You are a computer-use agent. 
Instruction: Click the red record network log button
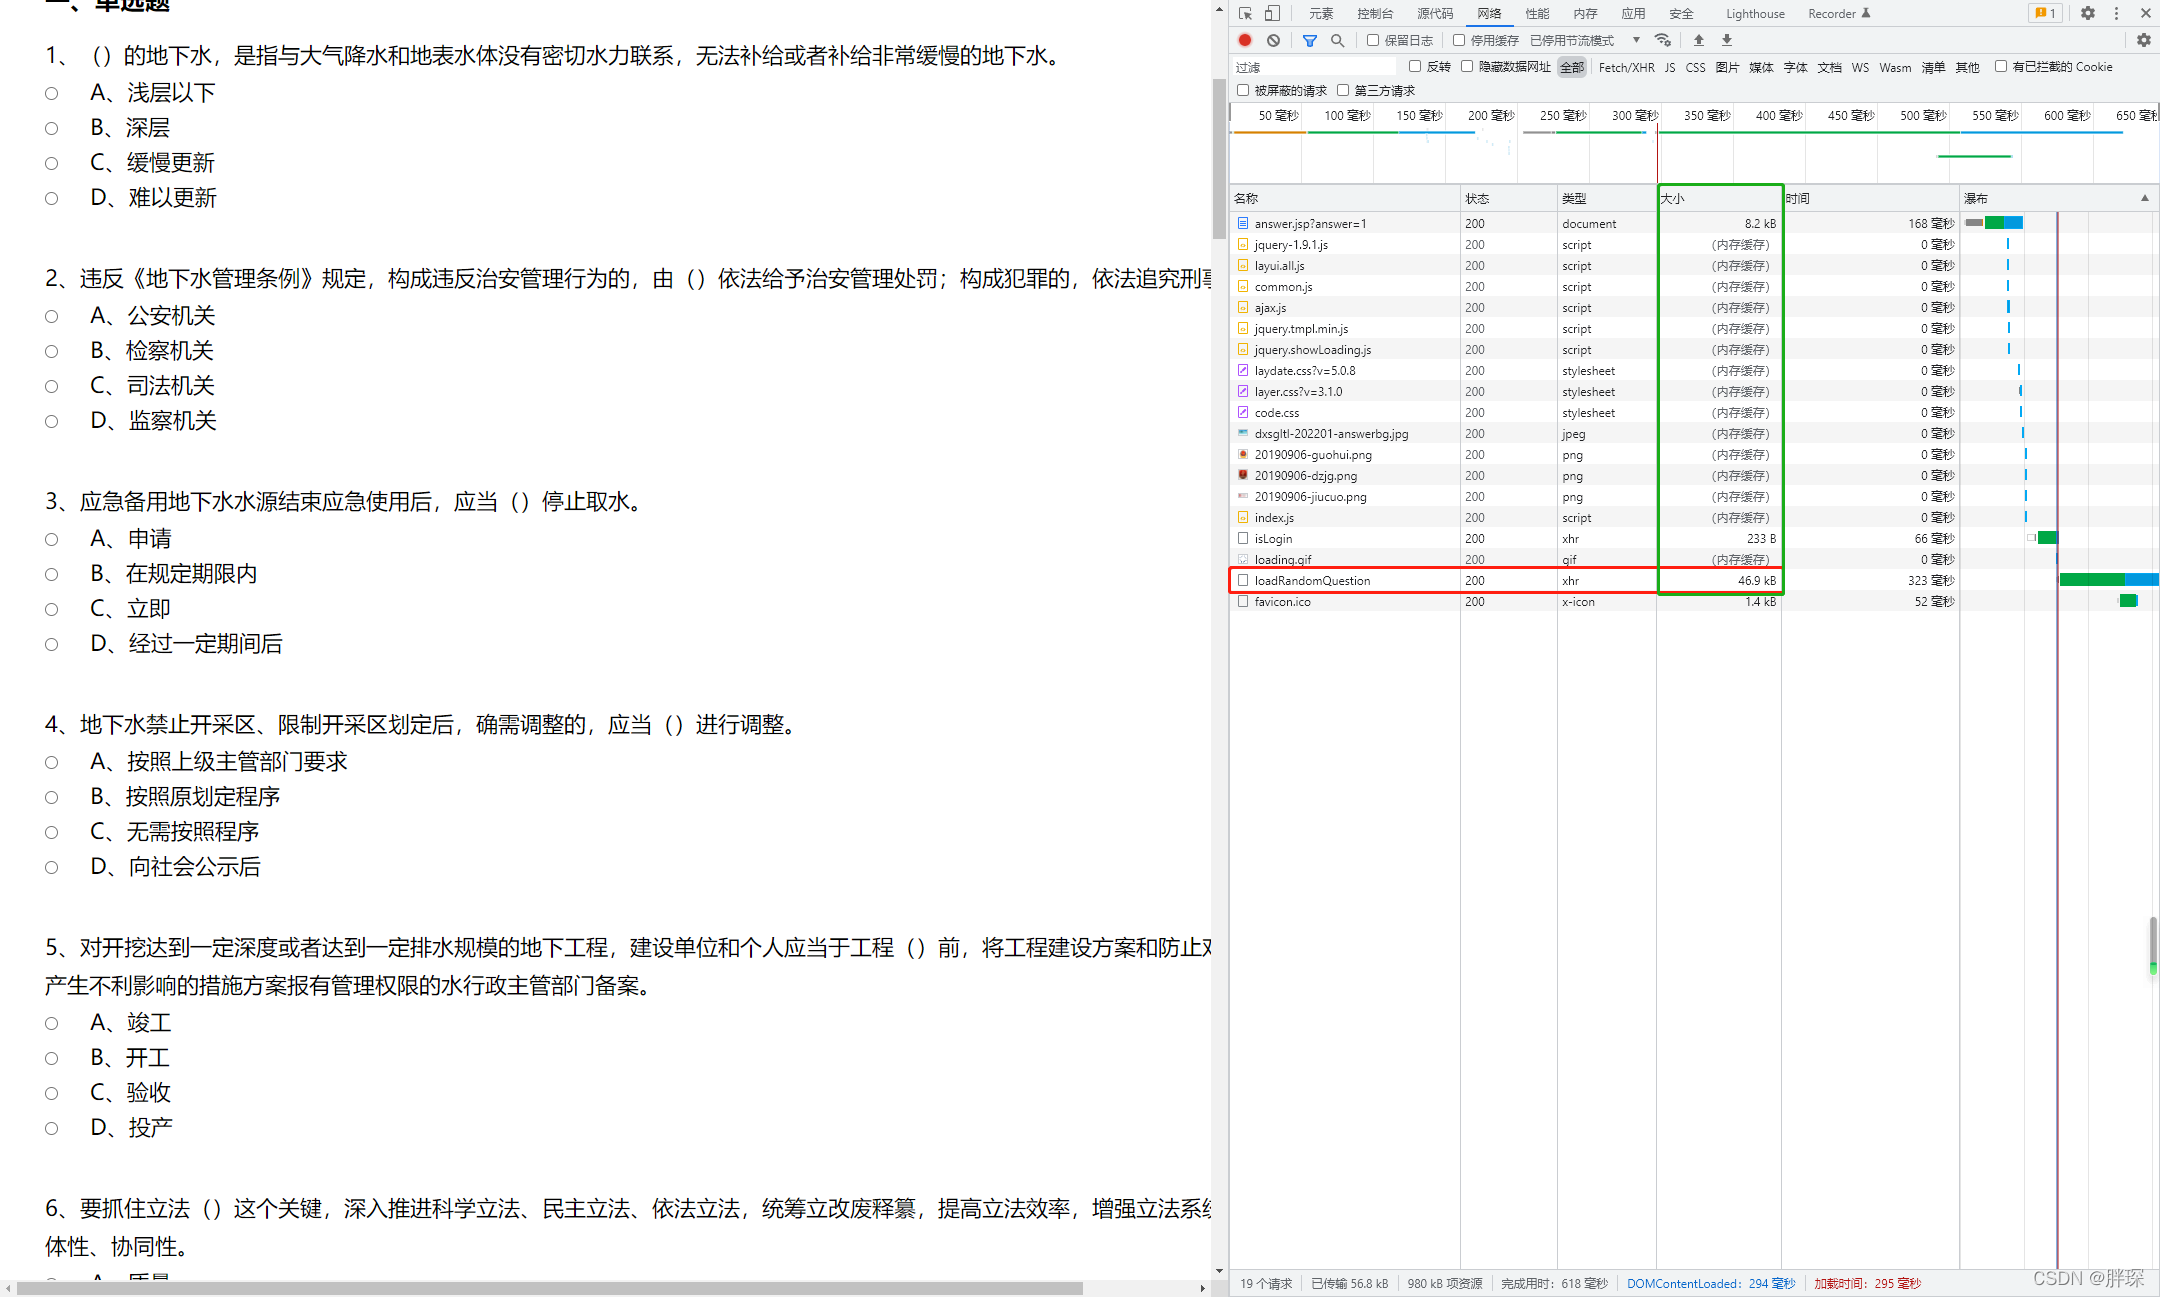coord(1245,40)
